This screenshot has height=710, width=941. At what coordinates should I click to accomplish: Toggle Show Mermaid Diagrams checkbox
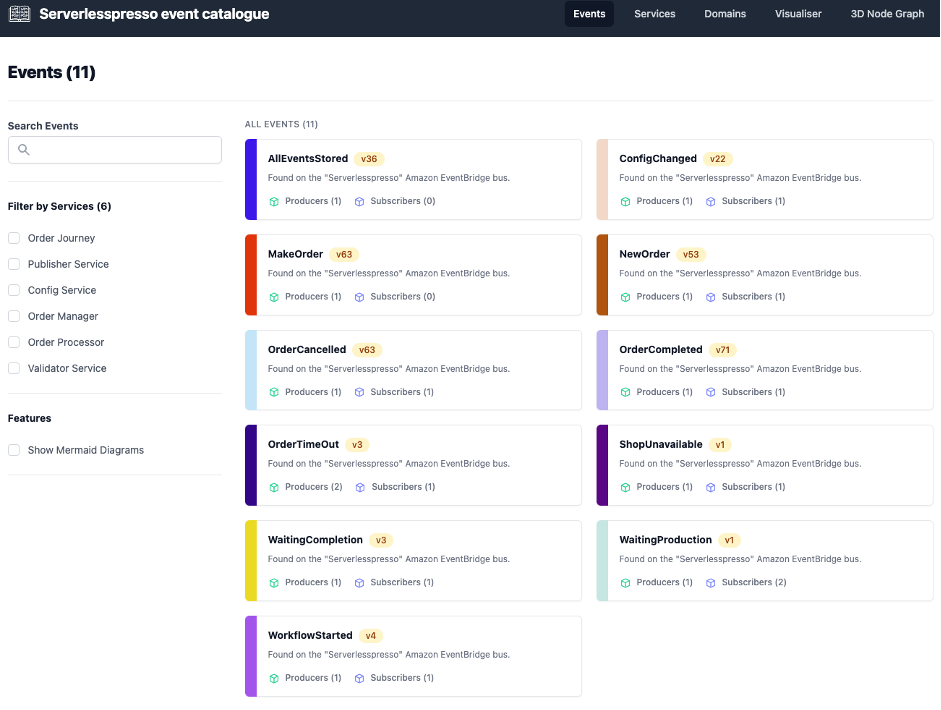(14, 450)
